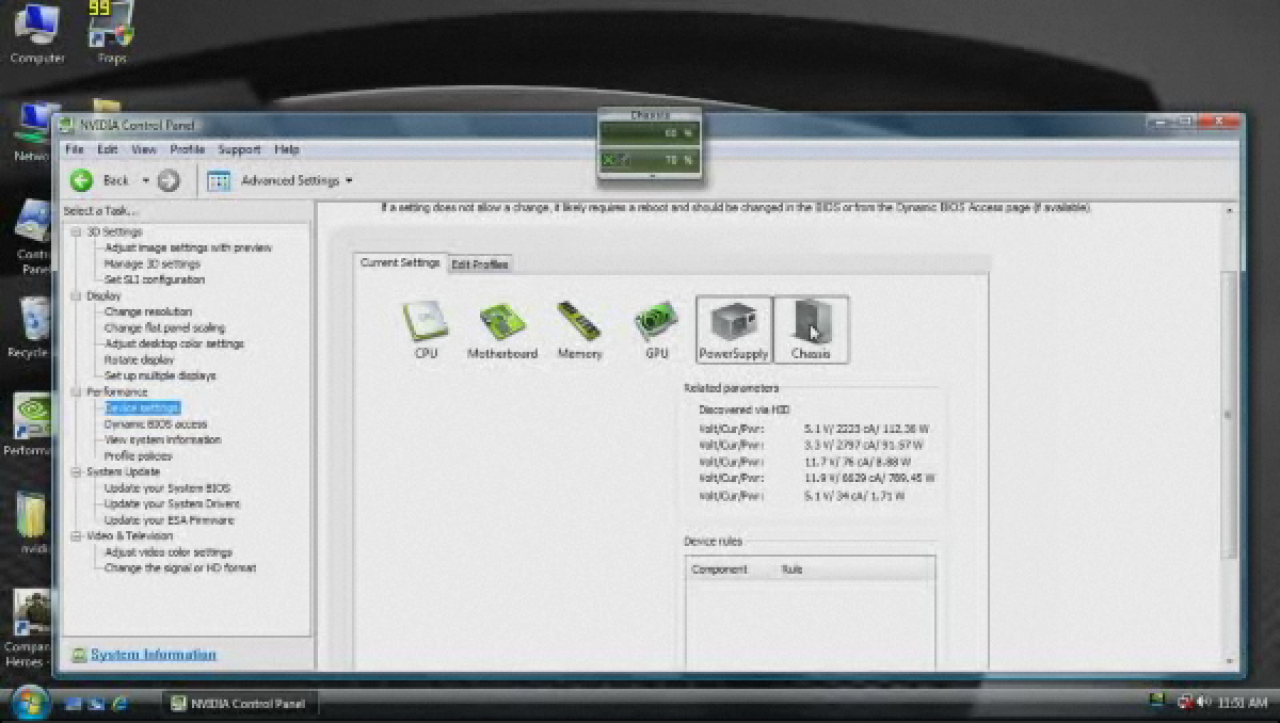Image resolution: width=1280 pixels, height=723 pixels.
Task: Select Change the signal or HD format
Action: point(180,568)
